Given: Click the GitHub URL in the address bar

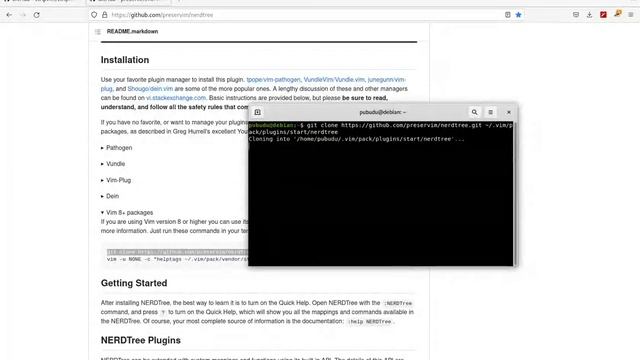Looking at the screenshot, I should [162, 15].
